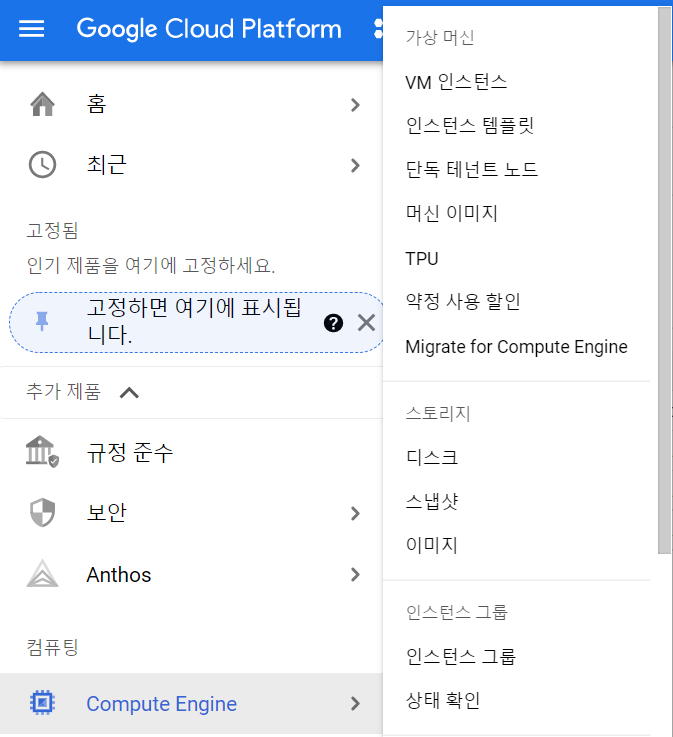Open the 규정 준수 menu item
Image resolution: width=673 pixels, height=737 pixels.
pyautogui.click(x=191, y=452)
